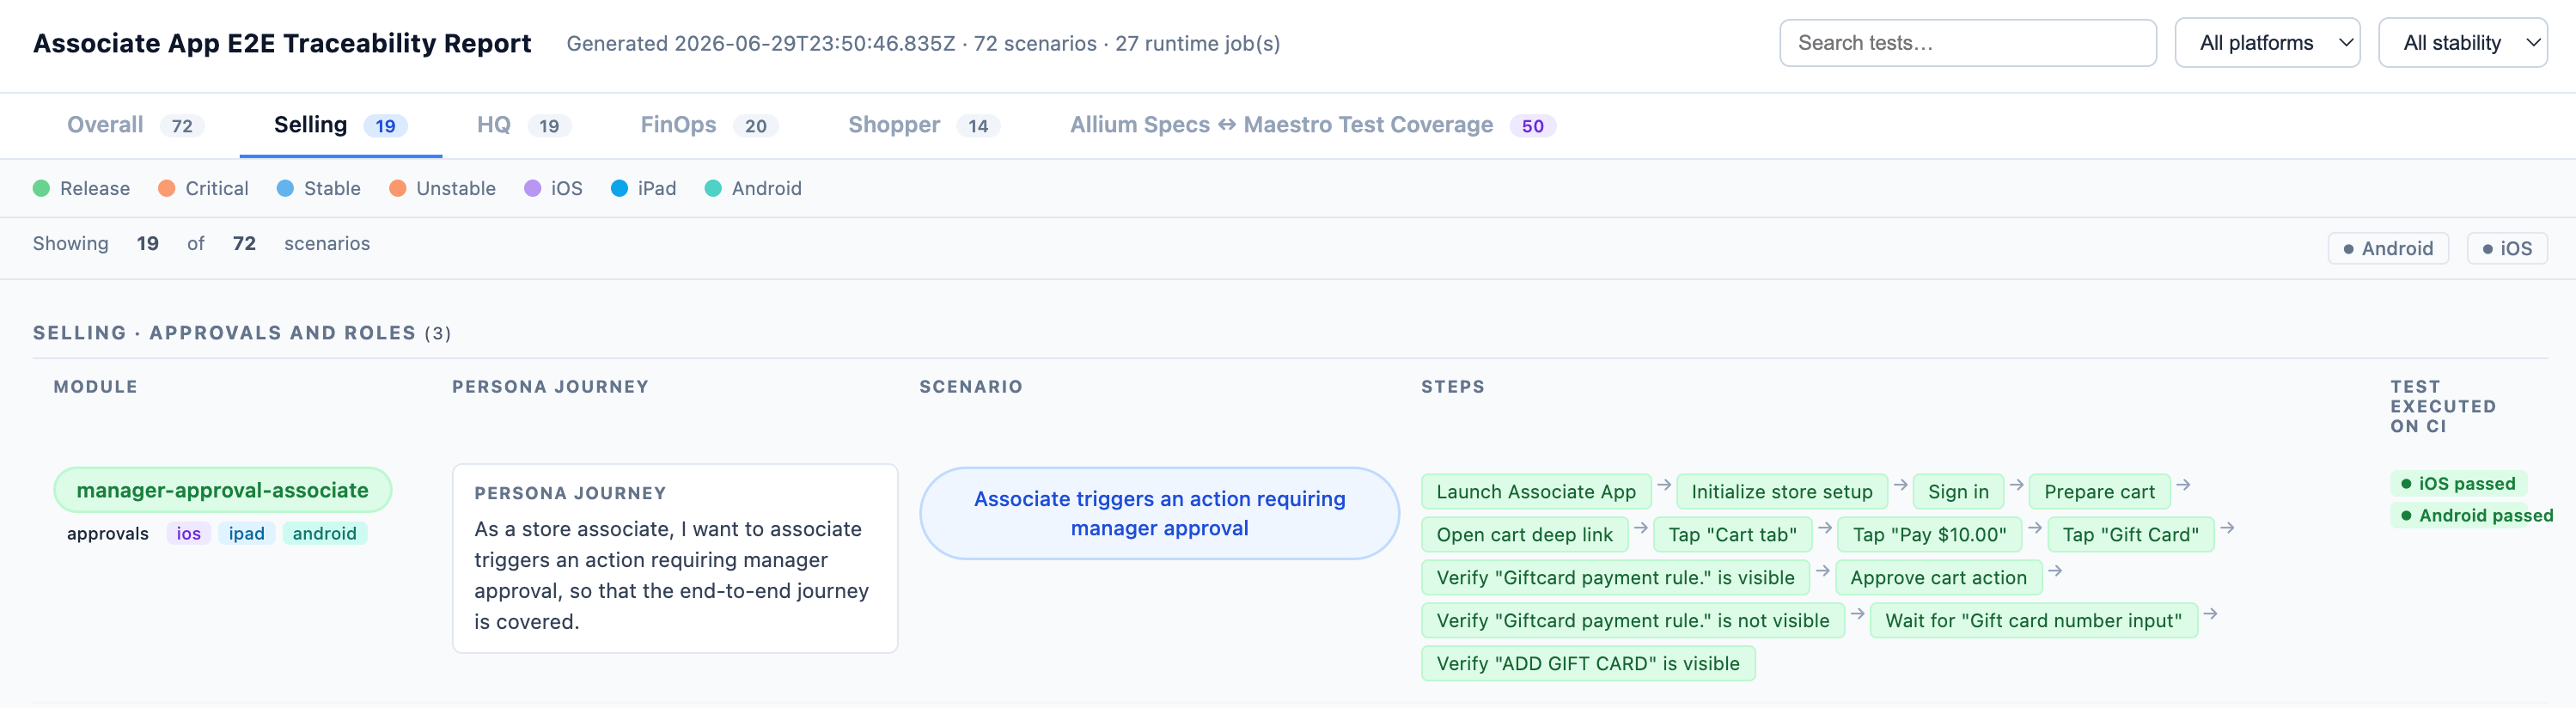Image resolution: width=2576 pixels, height=708 pixels.
Task: Click the Search tests input field
Action: click(1967, 43)
